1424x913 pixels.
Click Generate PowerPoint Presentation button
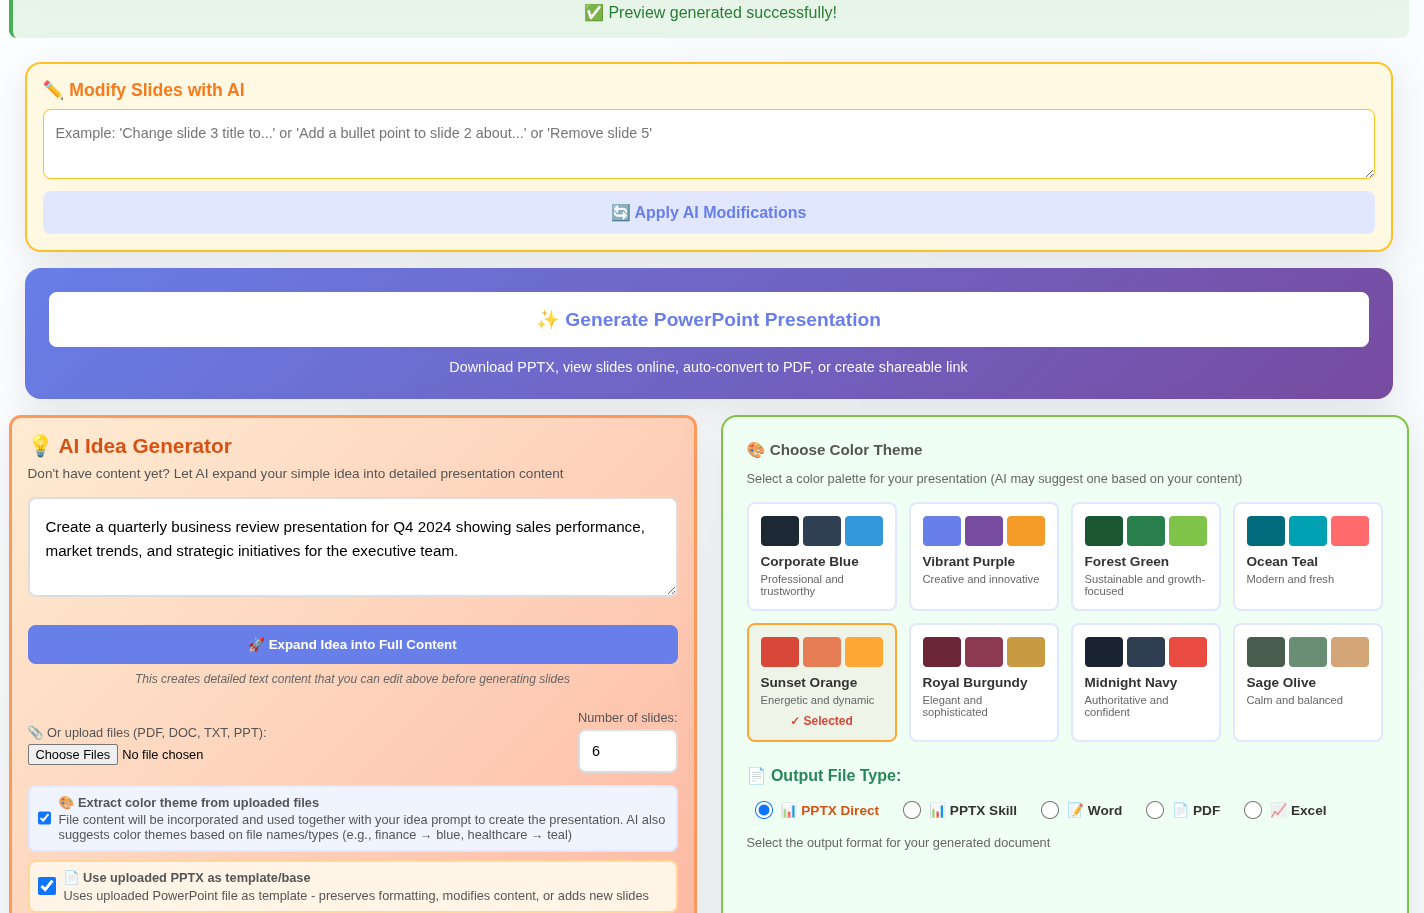(708, 319)
